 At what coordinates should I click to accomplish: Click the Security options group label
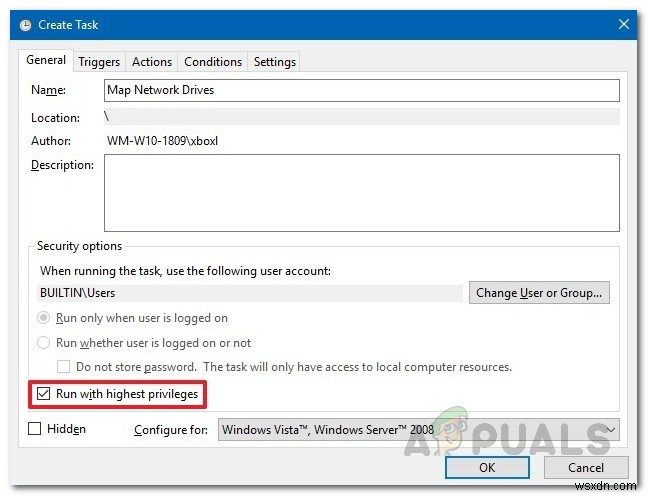(79, 246)
